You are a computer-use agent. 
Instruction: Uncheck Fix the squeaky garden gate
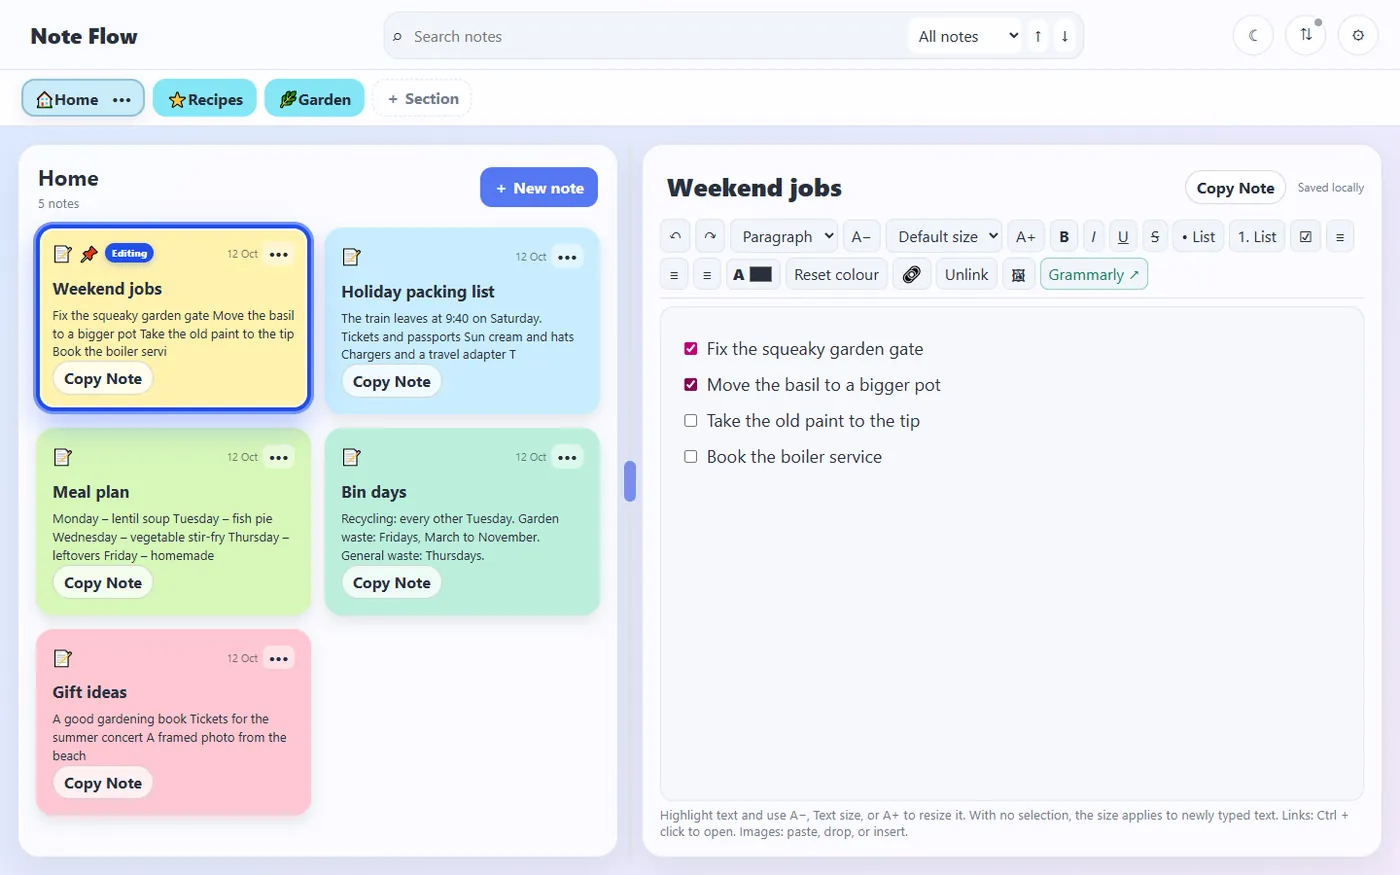690,349
